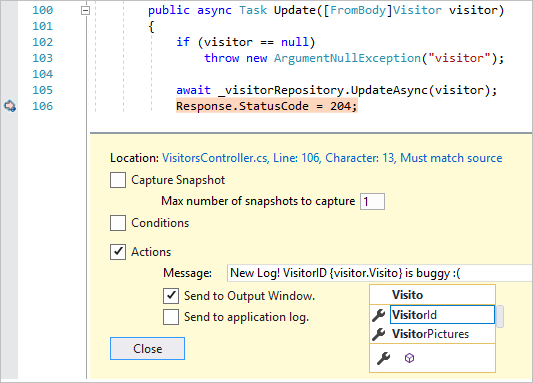Click the snappoint icon beside line 106
This screenshot has width=533, height=383.
(x=10, y=106)
